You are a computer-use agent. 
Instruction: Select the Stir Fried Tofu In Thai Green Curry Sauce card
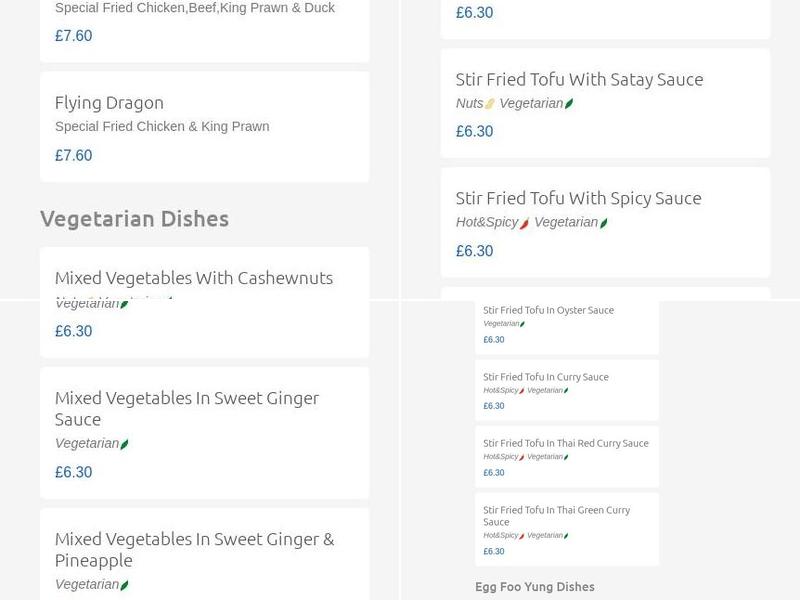568,527
